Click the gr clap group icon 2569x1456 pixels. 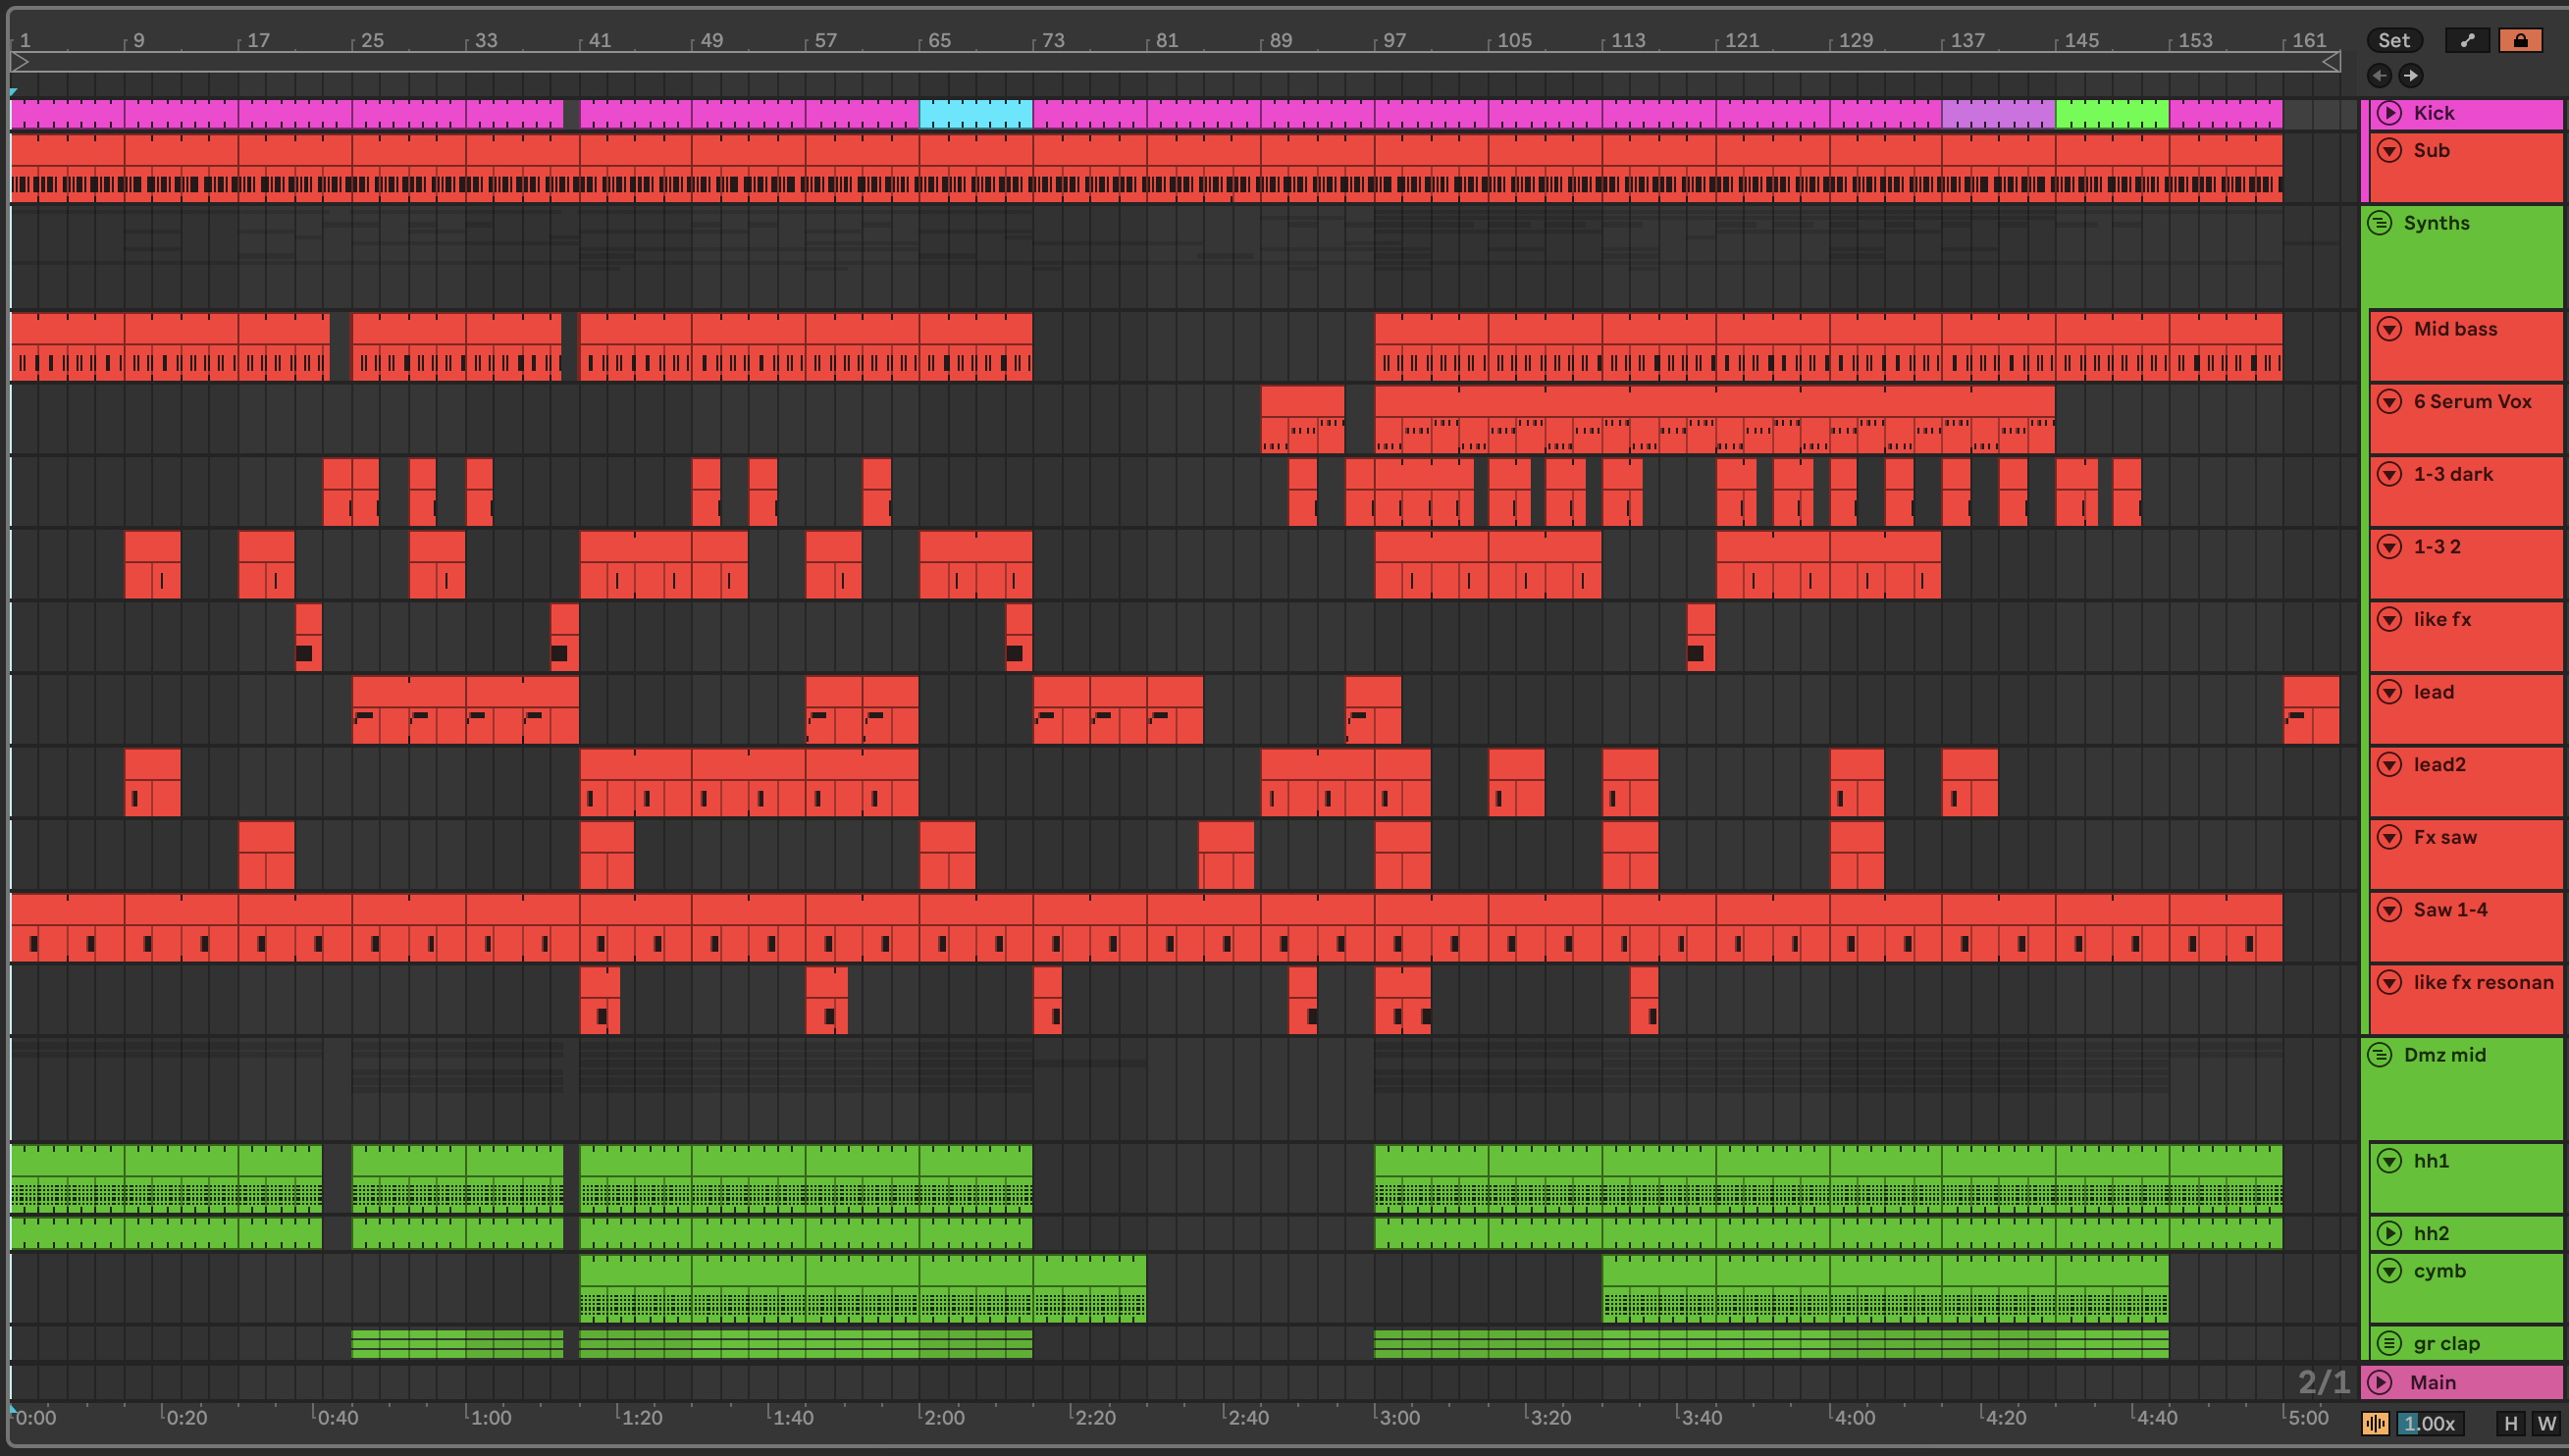pos(2389,1343)
